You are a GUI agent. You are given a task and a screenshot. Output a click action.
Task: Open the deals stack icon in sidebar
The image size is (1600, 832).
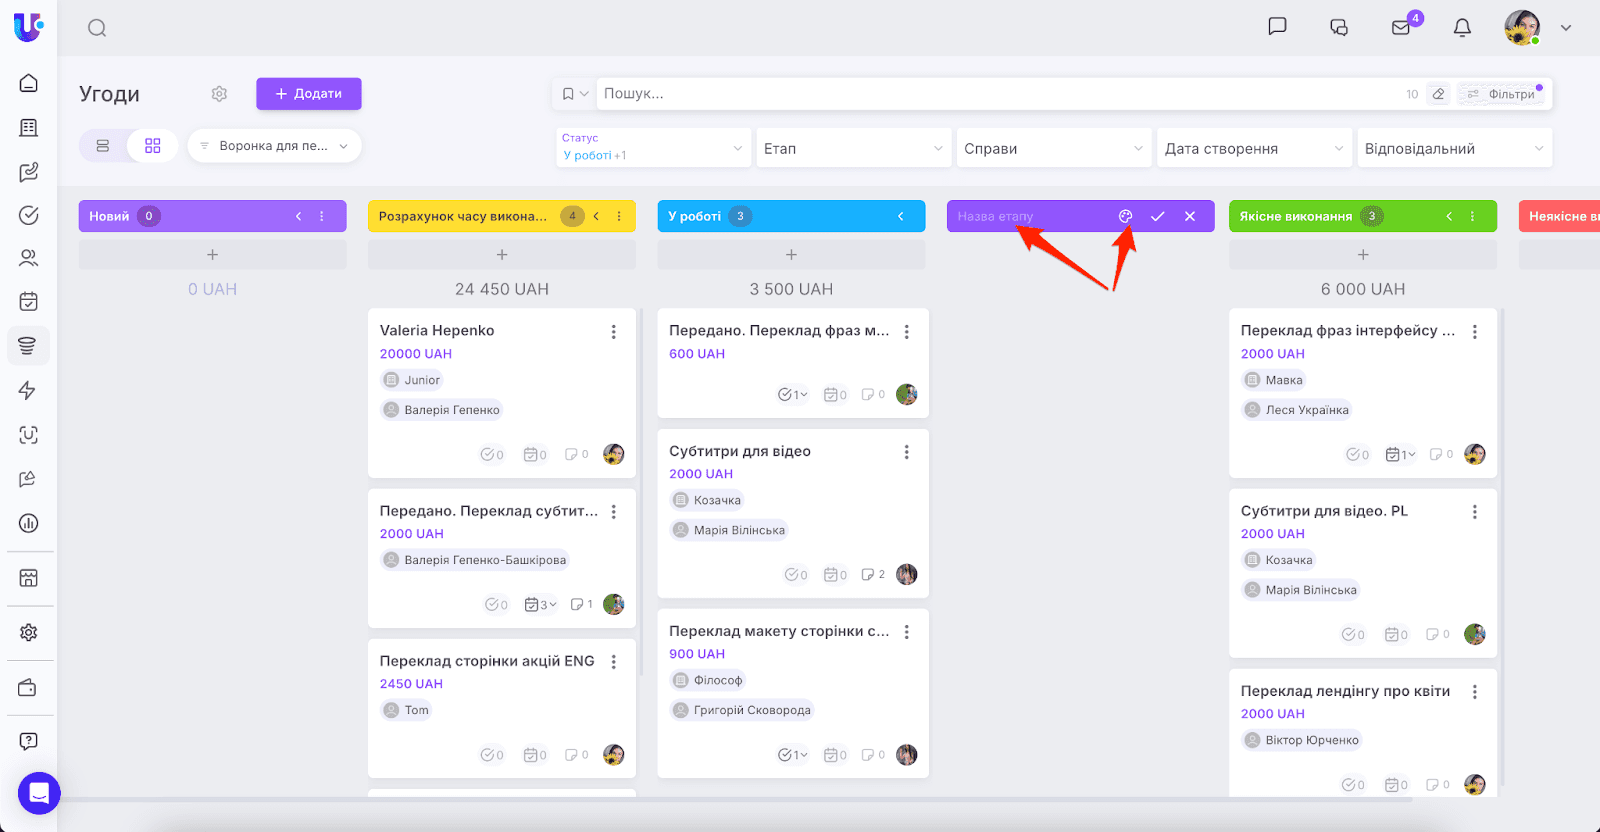coord(28,346)
